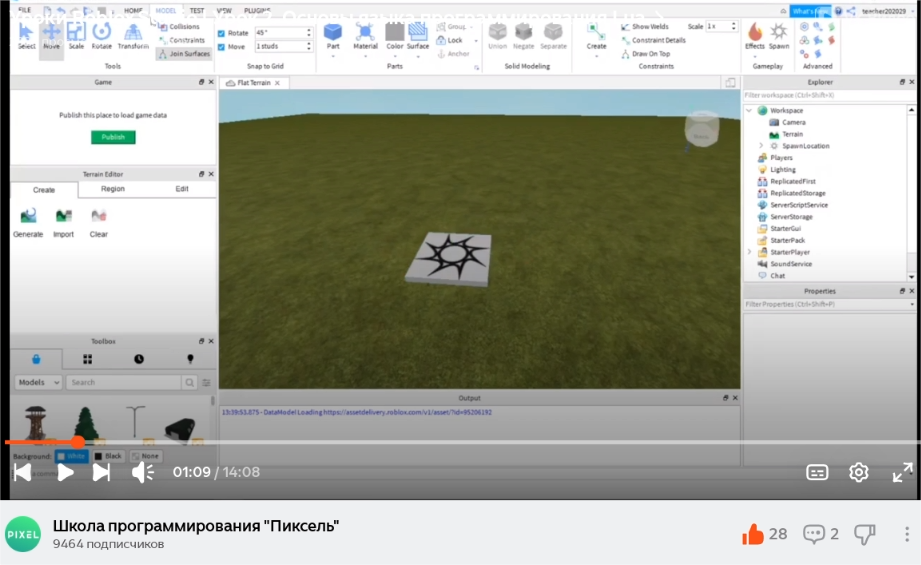Open Toolbox creations lightbulb tab
The image size is (921, 565).
pos(190,359)
